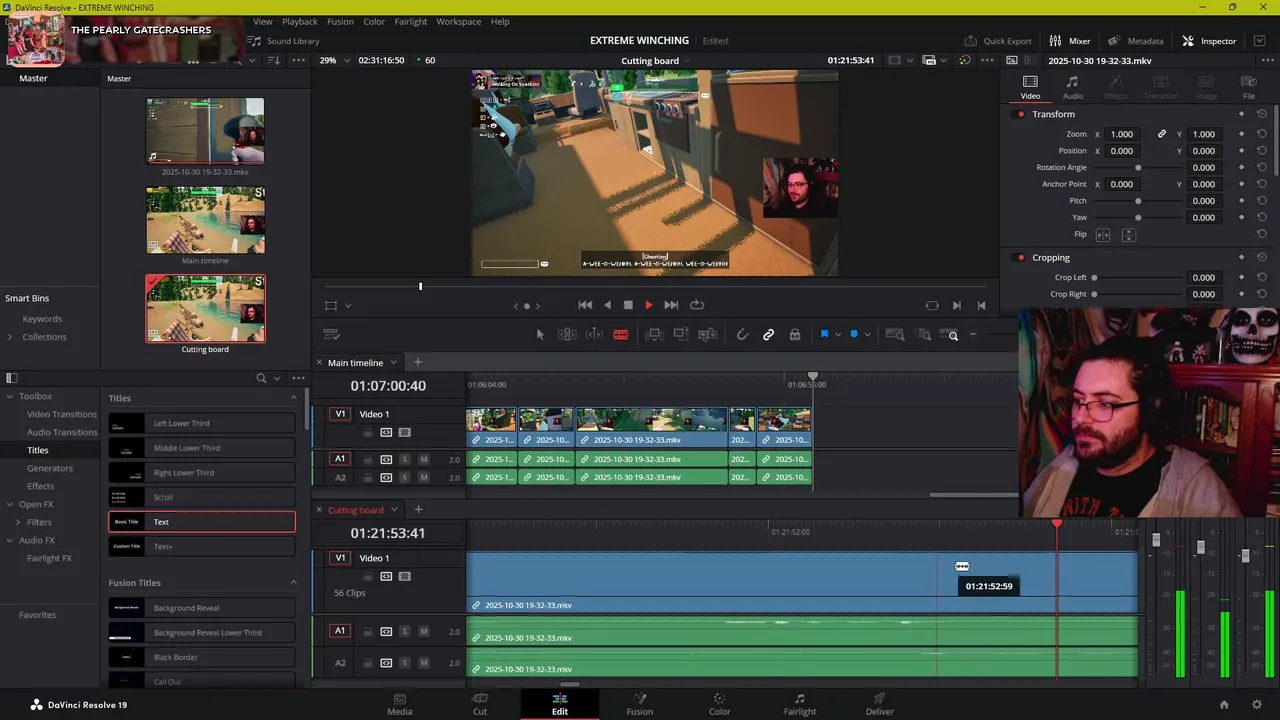The image size is (1280, 720).
Task: Click the Overwrite Clip toolbar icon
Action: point(681,335)
